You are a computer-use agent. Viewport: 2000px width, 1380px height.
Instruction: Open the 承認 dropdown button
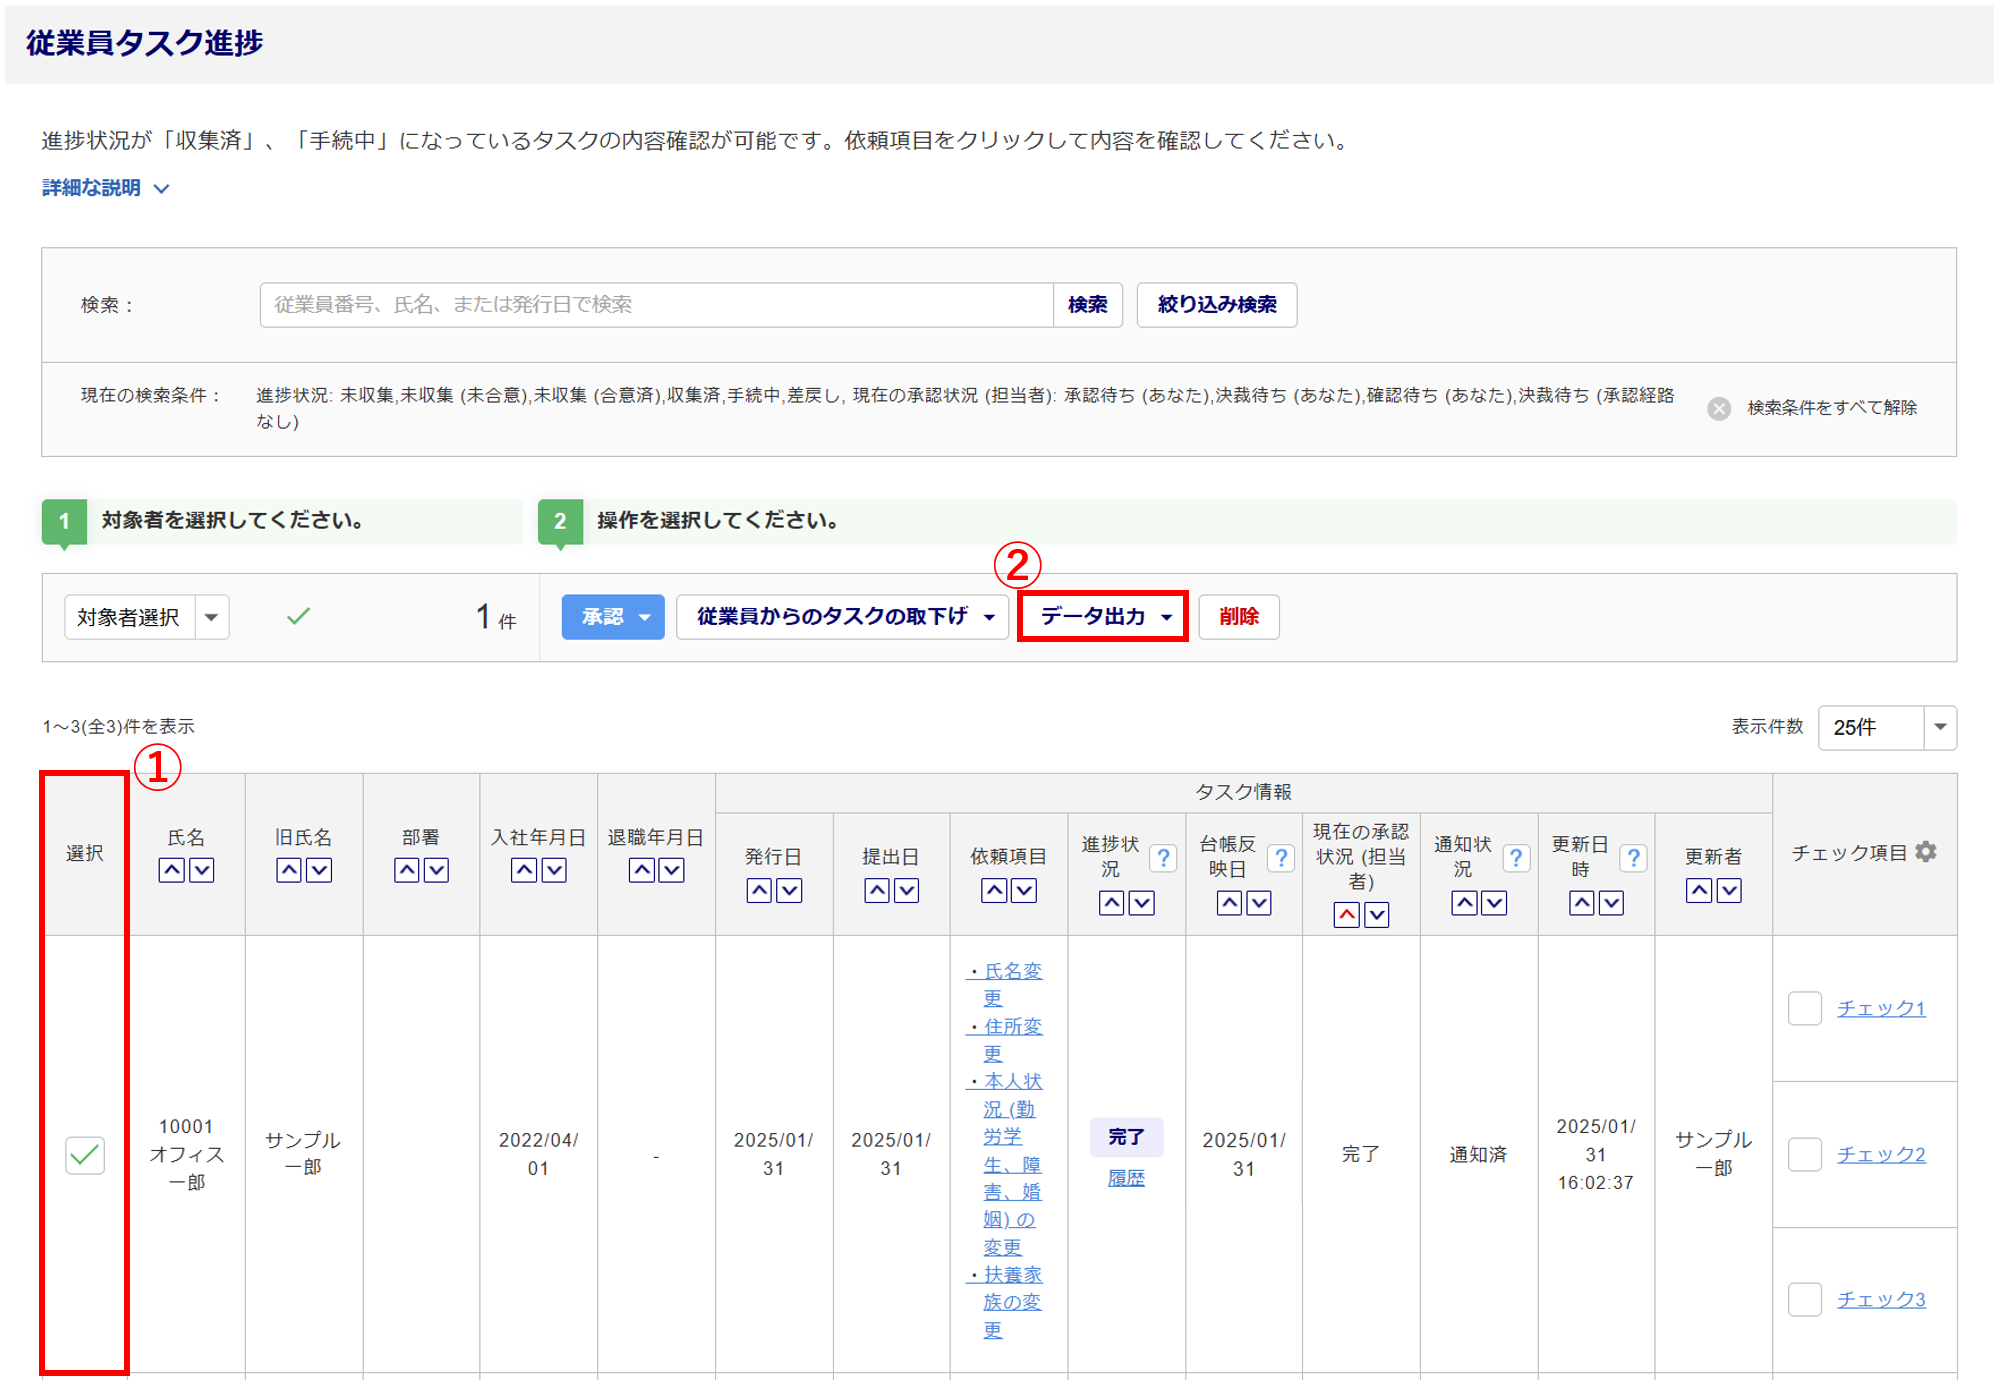[x=613, y=617]
